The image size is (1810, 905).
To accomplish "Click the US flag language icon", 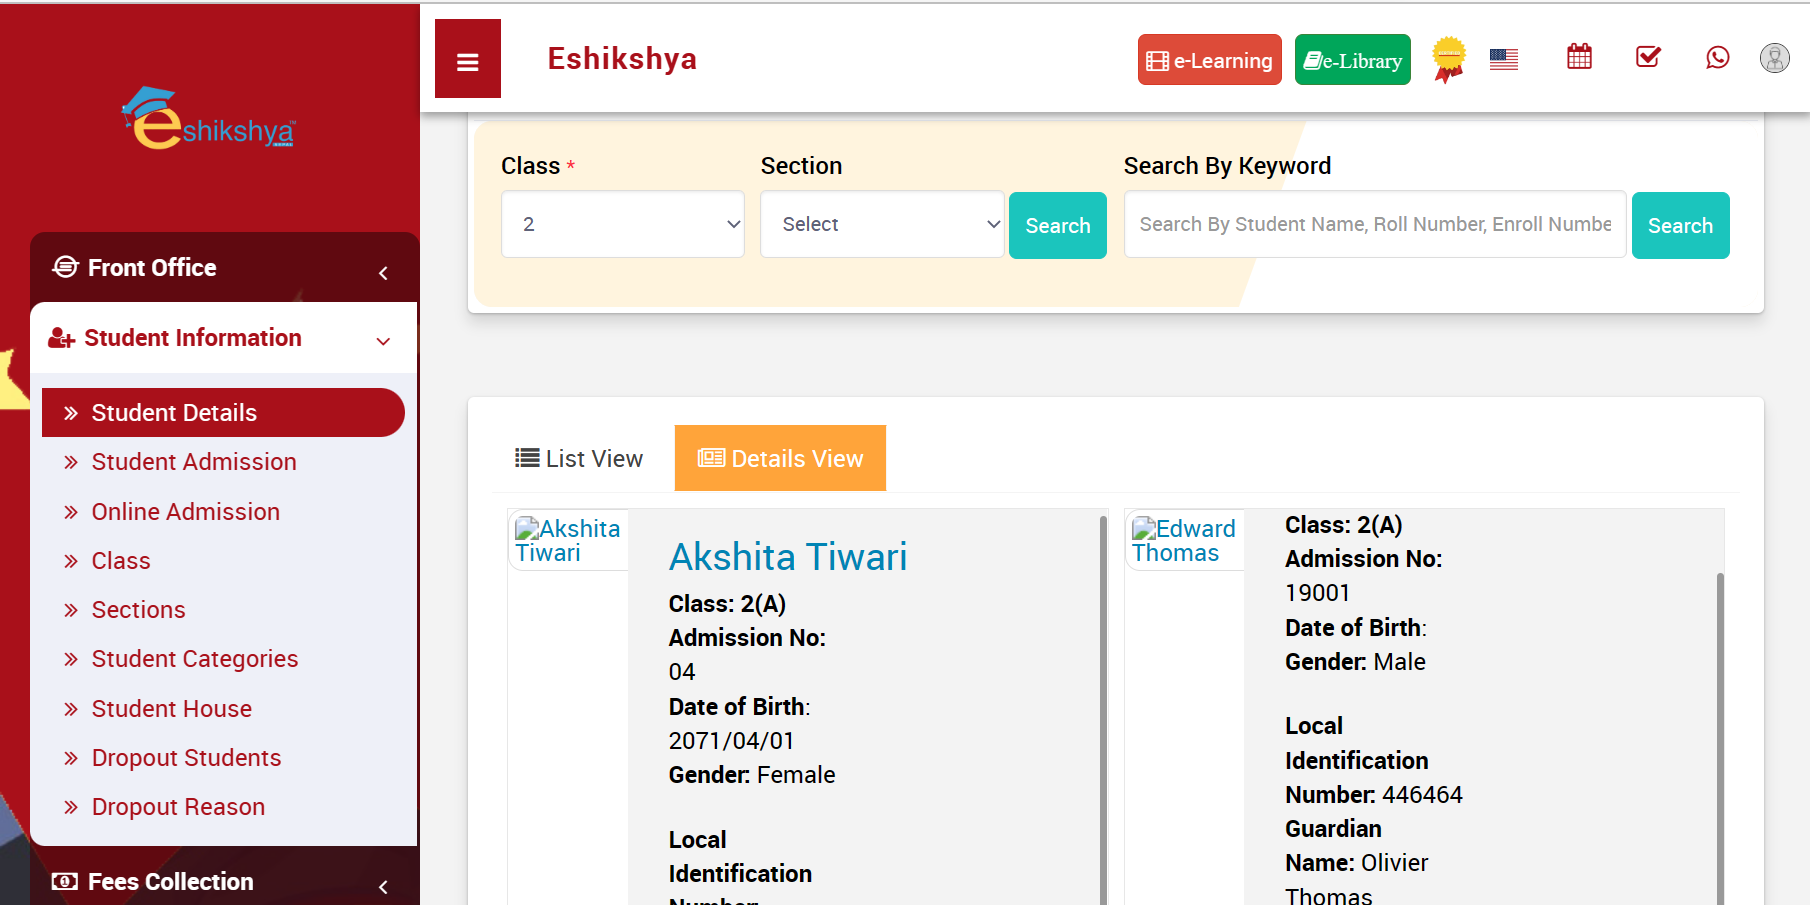I will click(x=1503, y=59).
